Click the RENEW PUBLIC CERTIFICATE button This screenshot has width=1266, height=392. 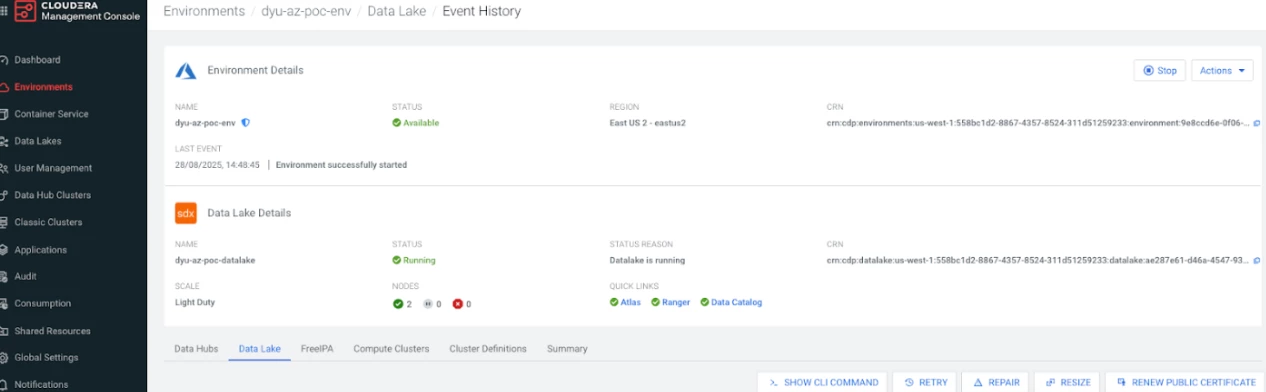coord(1186,382)
